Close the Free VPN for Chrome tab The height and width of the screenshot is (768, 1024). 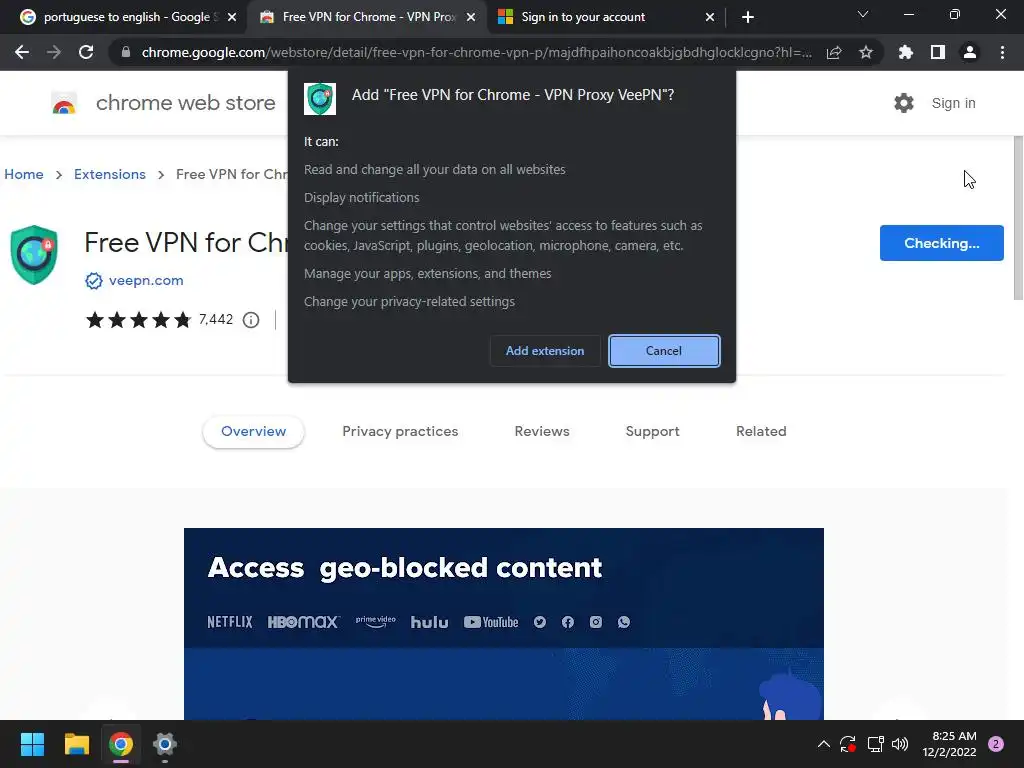(x=471, y=17)
